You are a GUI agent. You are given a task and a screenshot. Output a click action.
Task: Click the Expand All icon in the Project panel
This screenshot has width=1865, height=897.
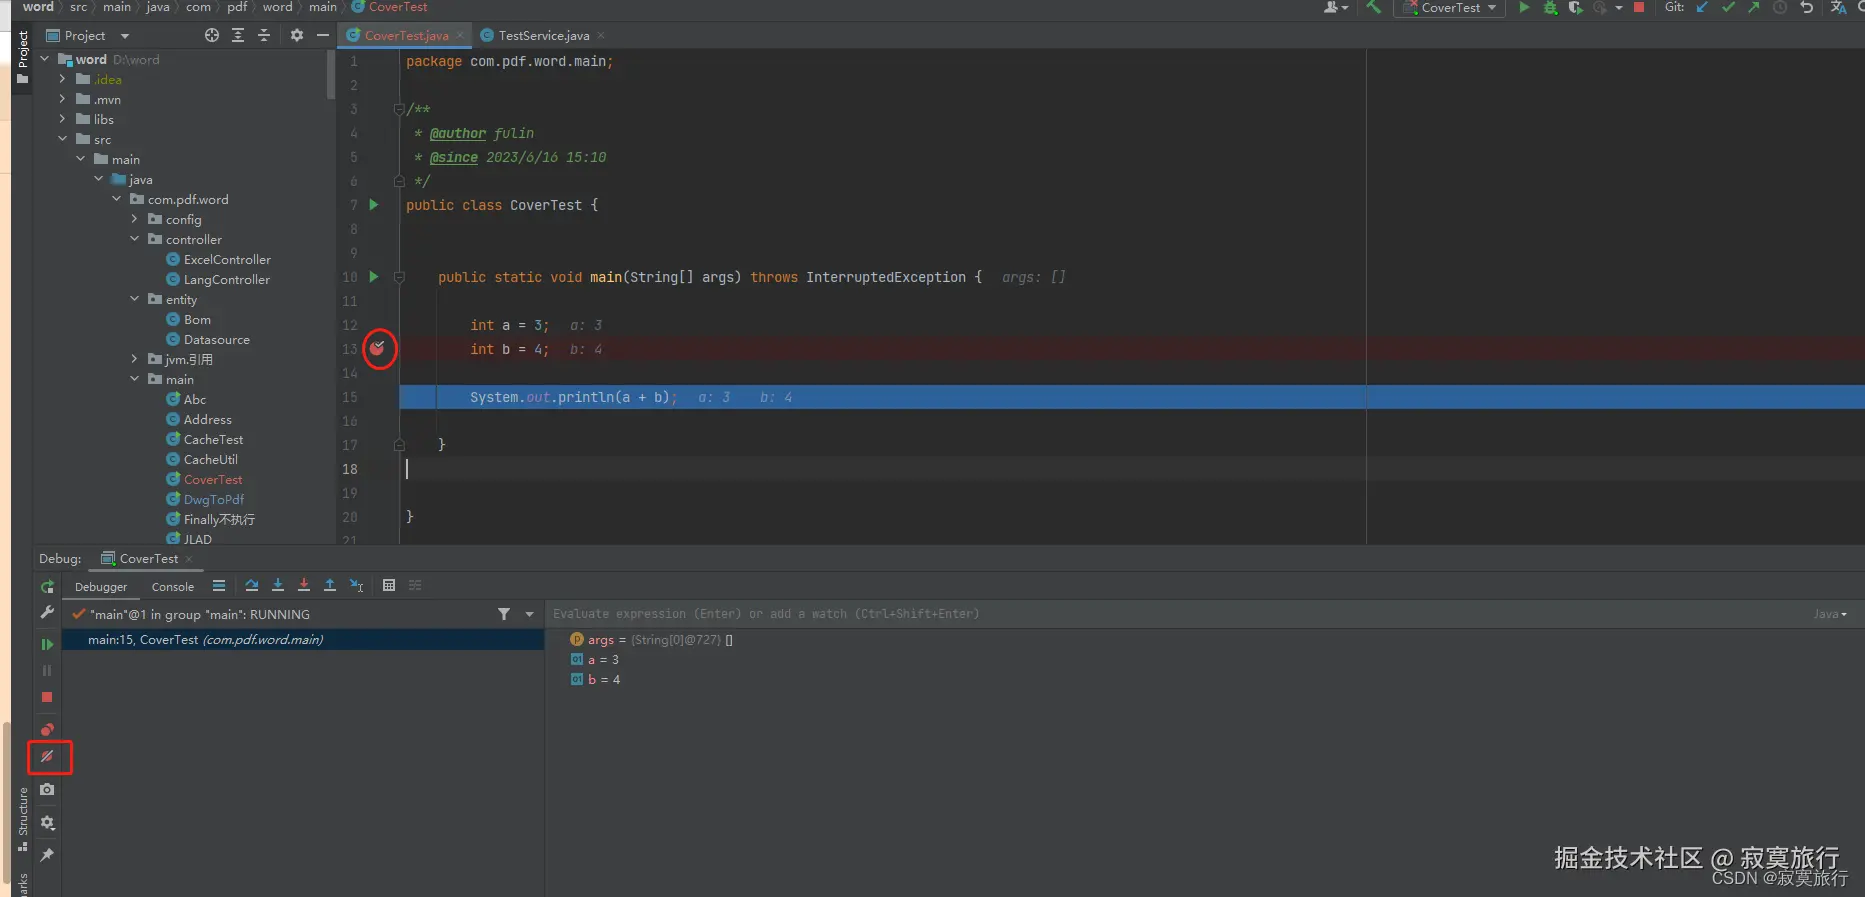[x=238, y=35]
